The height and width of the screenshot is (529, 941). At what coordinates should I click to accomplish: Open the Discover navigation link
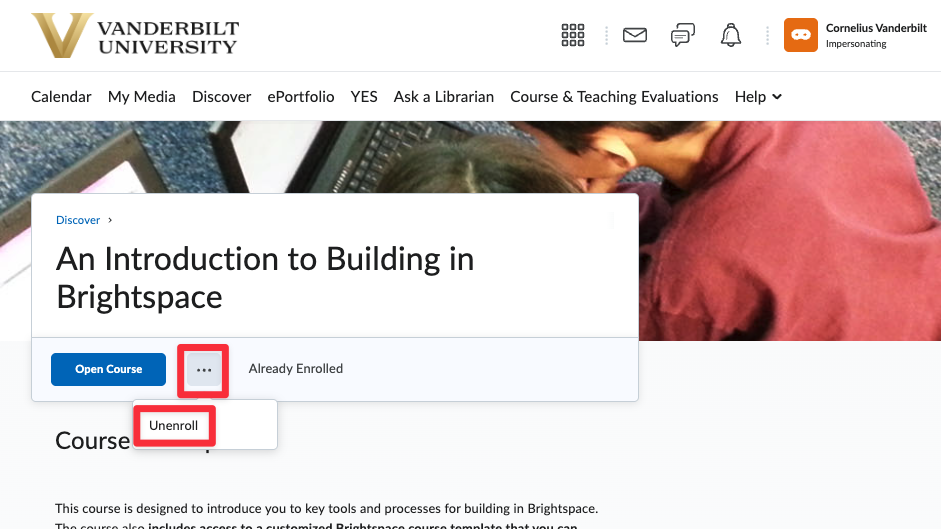(x=222, y=97)
